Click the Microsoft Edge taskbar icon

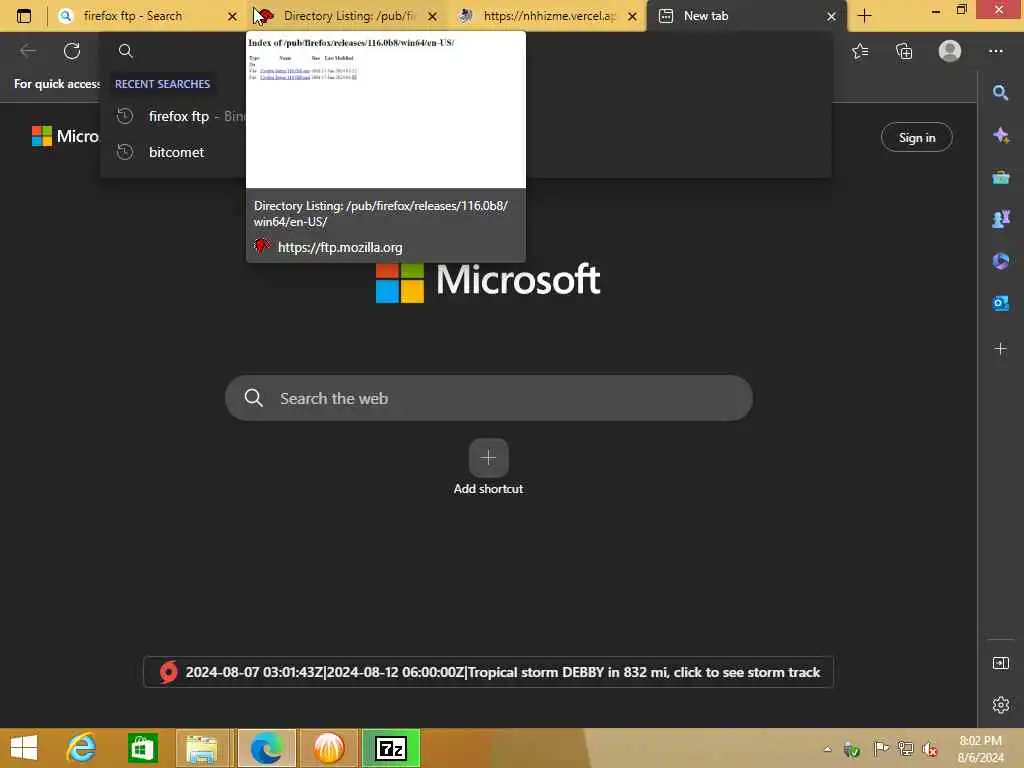[x=266, y=748]
